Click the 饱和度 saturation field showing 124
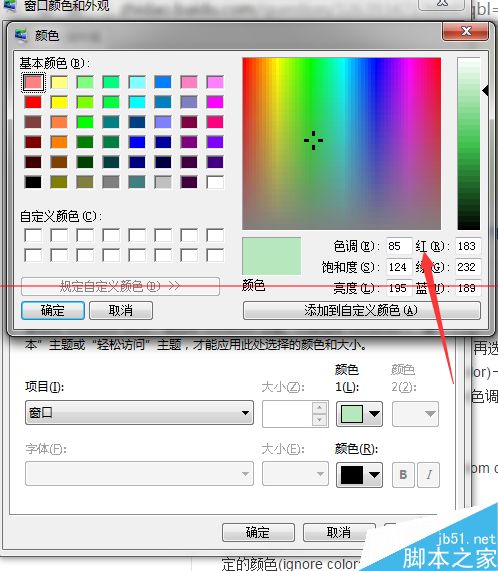Viewport: 498px width, 571px height. (x=399, y=267)
